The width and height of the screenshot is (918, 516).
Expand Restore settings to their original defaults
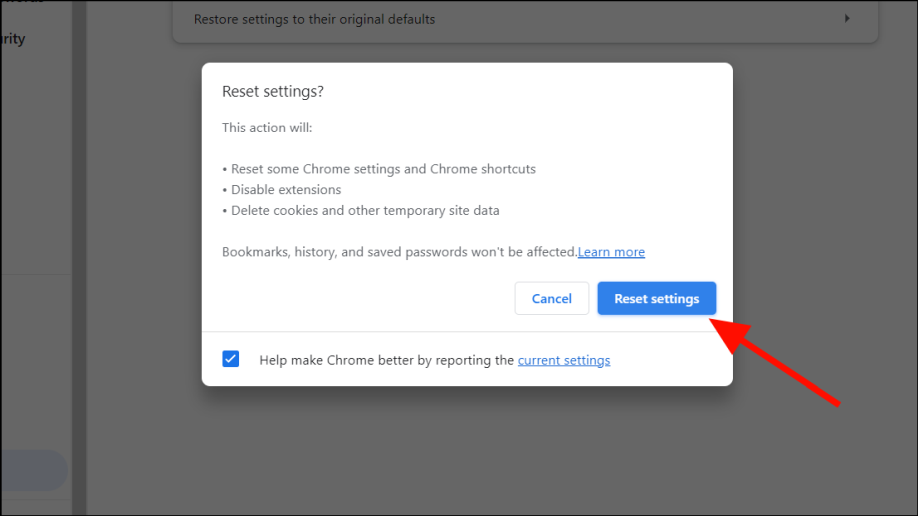pyautogui.click(x=525, y=19)
